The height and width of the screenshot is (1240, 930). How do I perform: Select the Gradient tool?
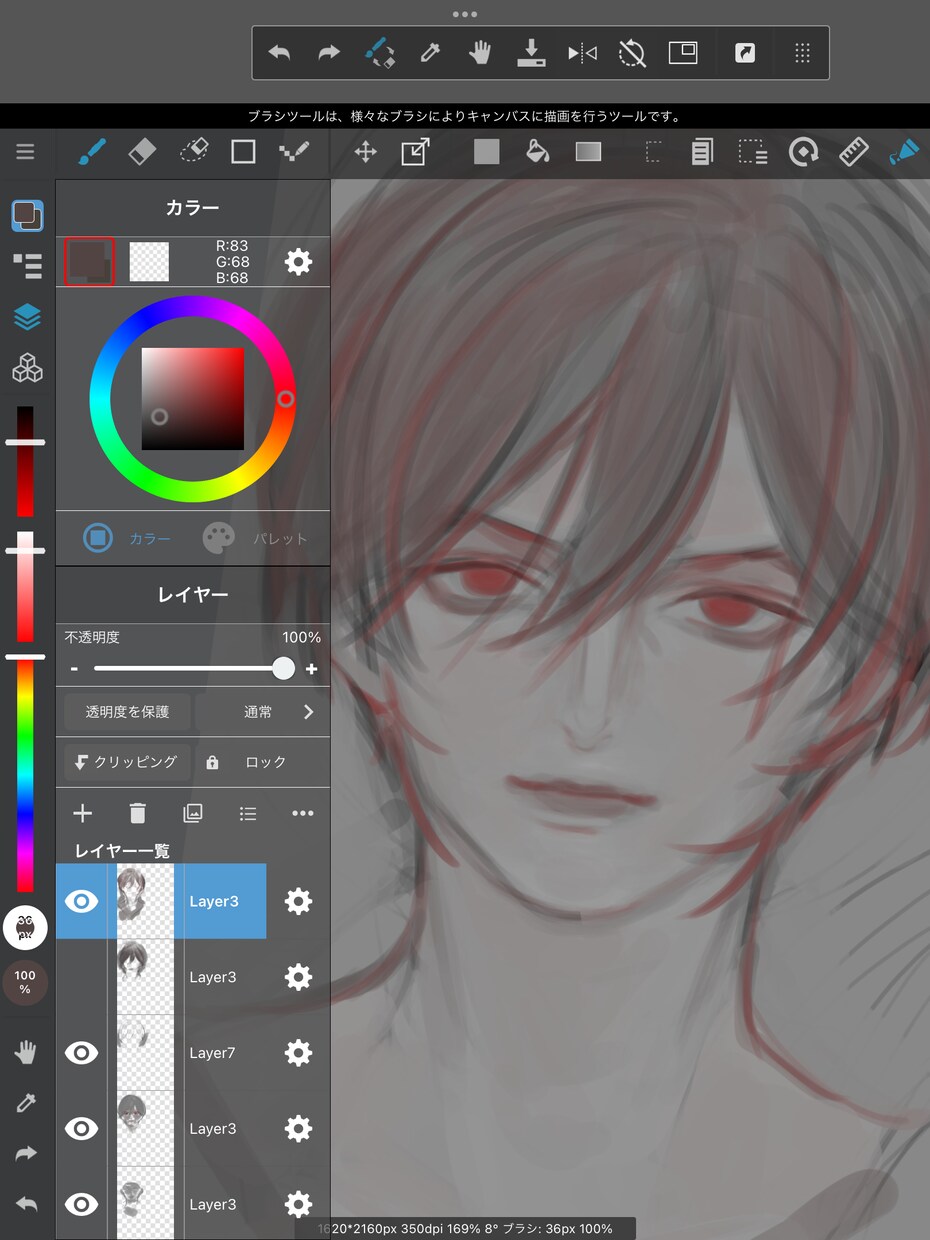[x=589, y=152]
